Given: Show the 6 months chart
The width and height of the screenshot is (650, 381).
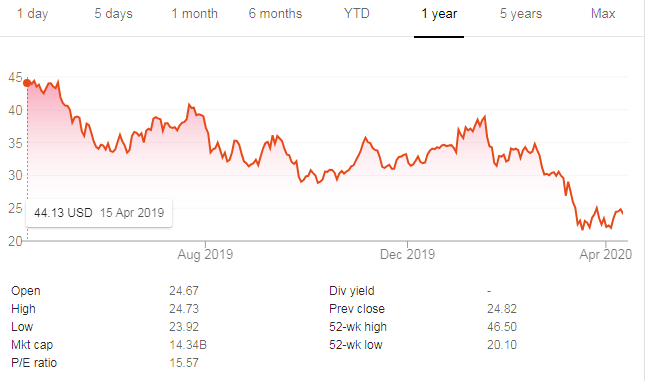Looking at the screenshot, I should (275, 14).
